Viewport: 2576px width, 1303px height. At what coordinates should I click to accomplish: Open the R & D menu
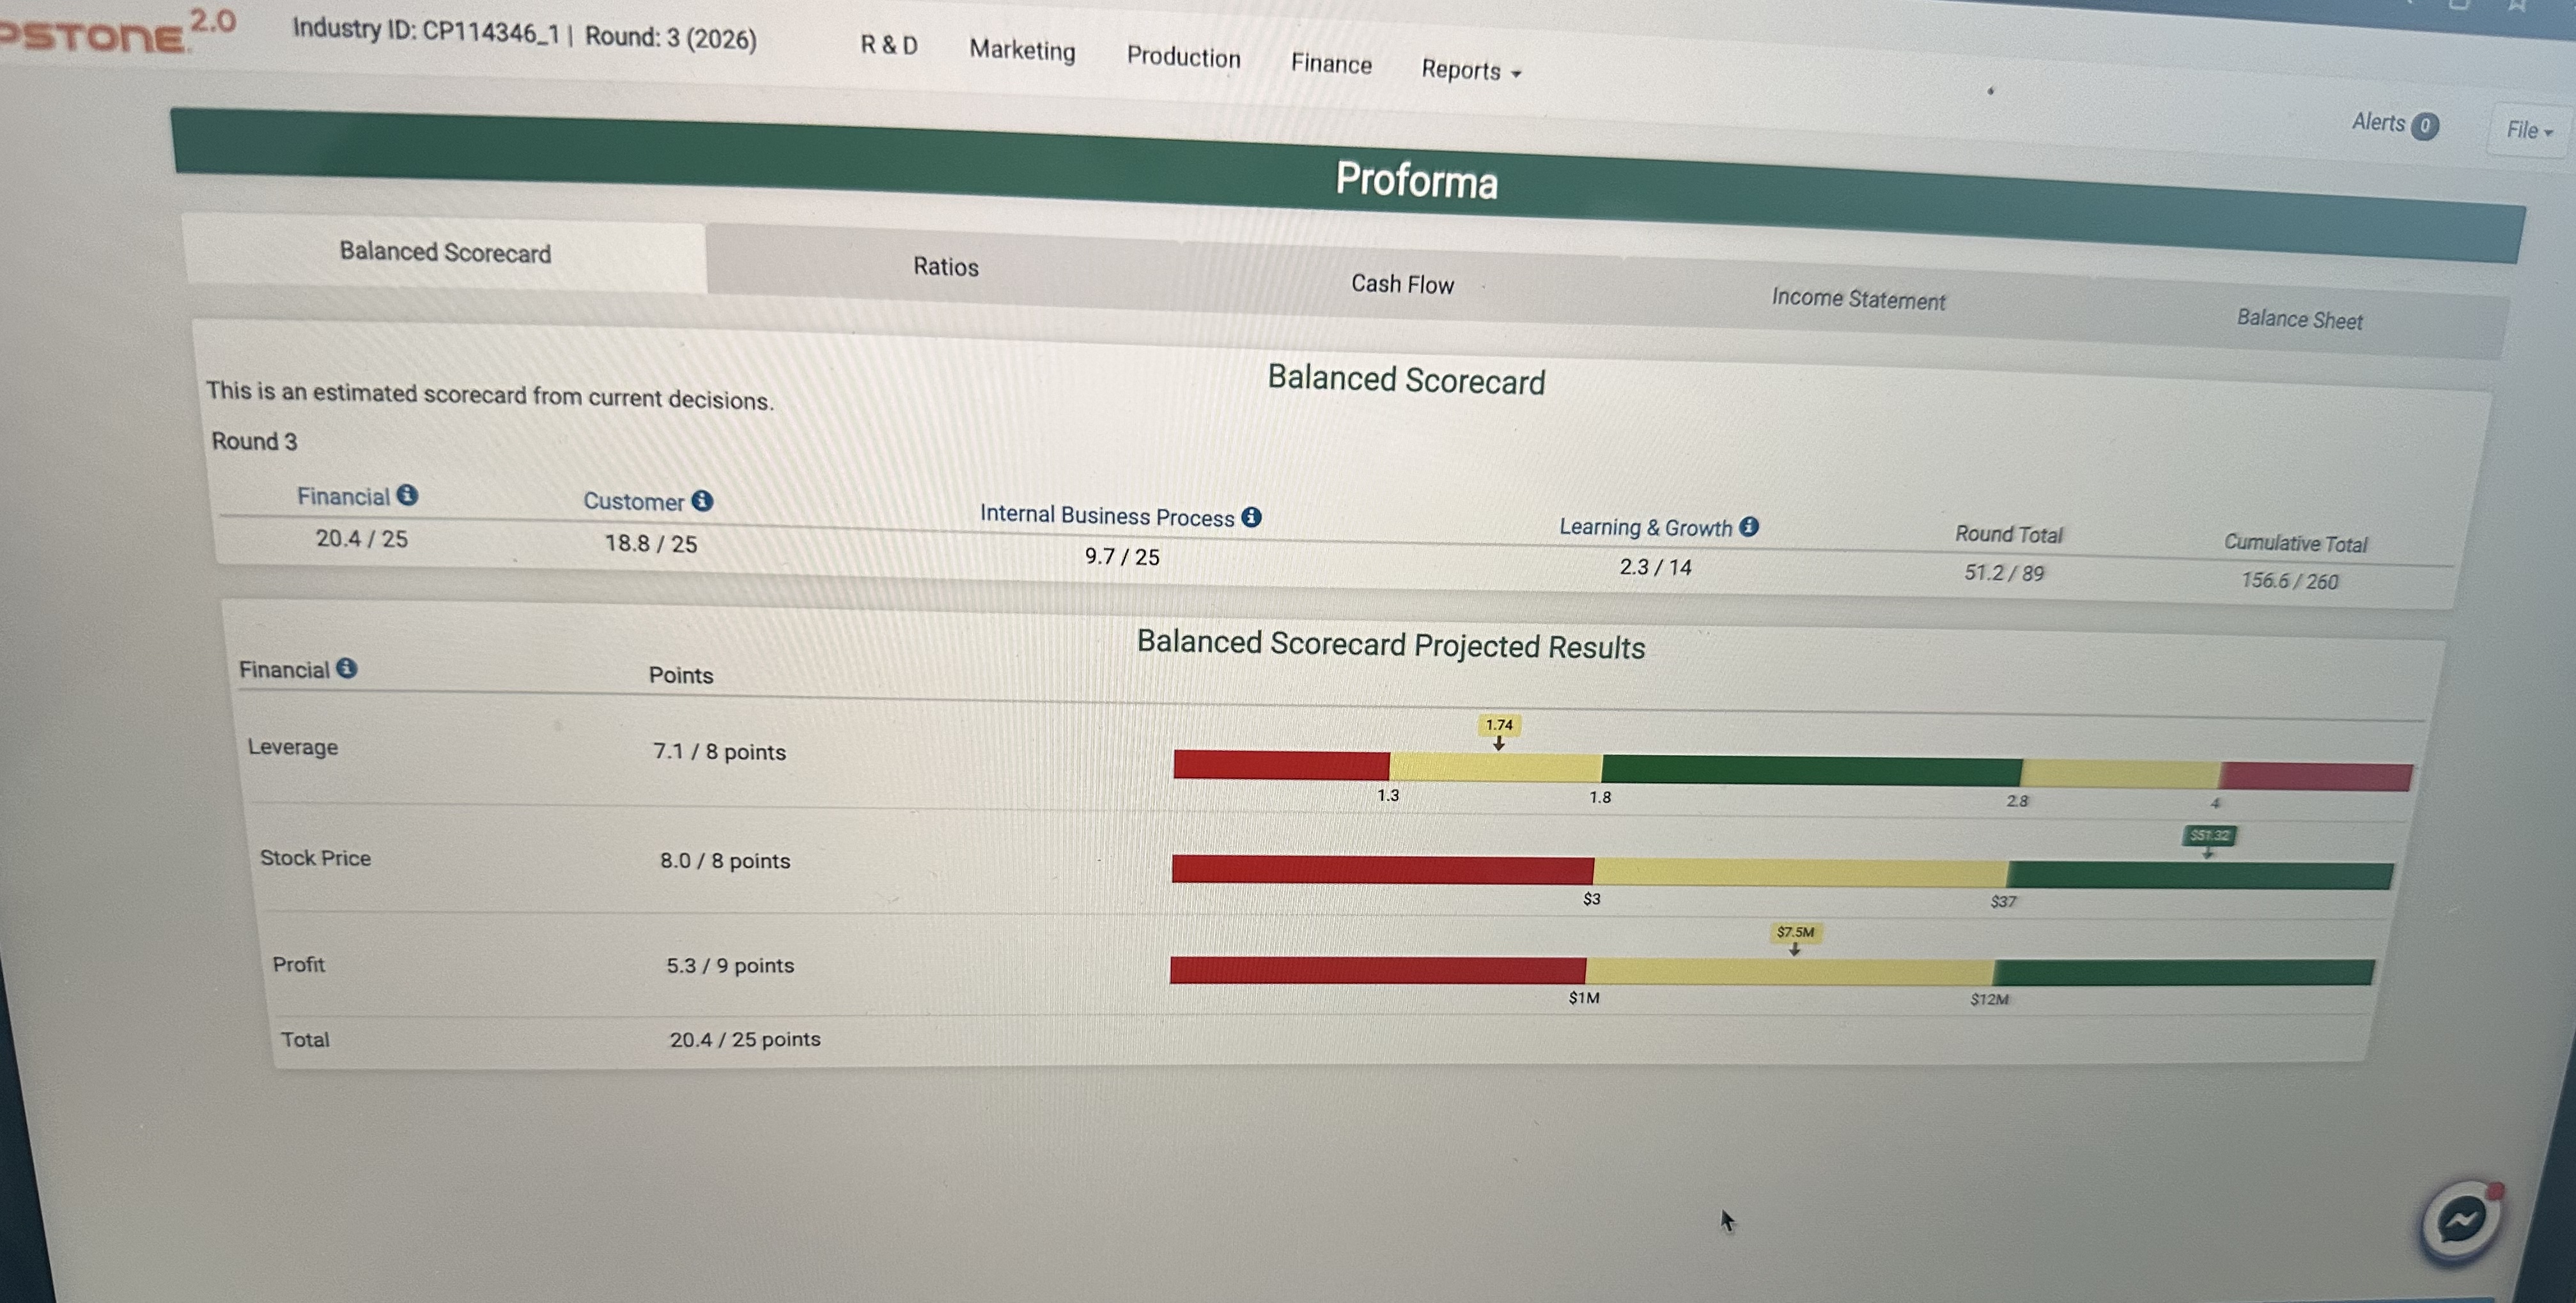[x=889, y=45]
